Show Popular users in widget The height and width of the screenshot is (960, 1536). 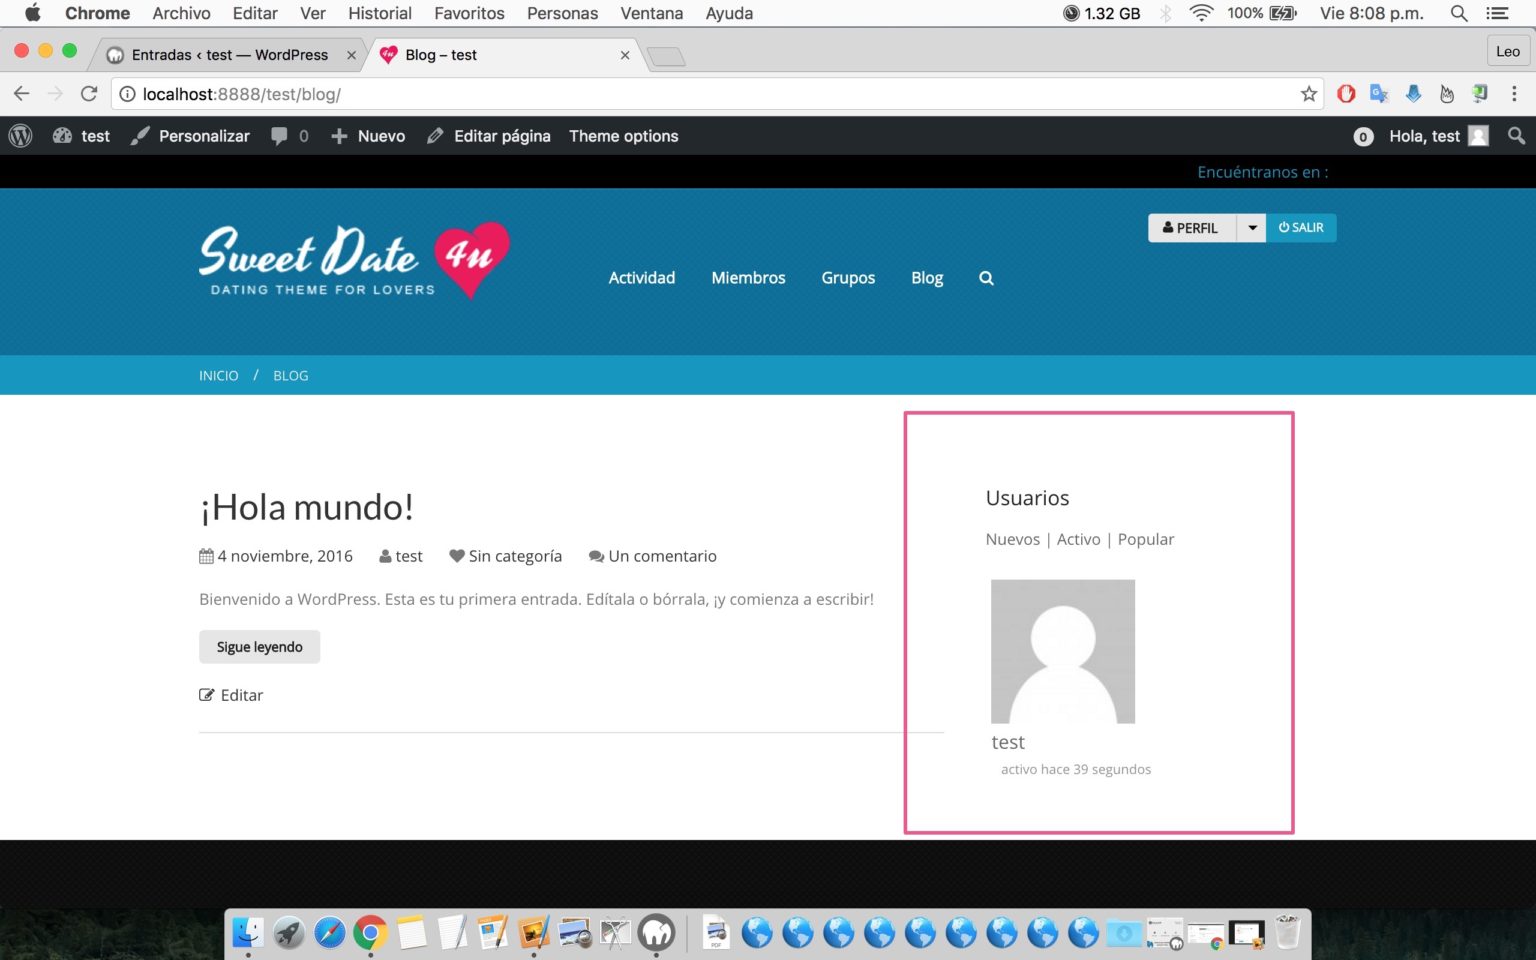pyautogui.click(x=1146, y=539)
